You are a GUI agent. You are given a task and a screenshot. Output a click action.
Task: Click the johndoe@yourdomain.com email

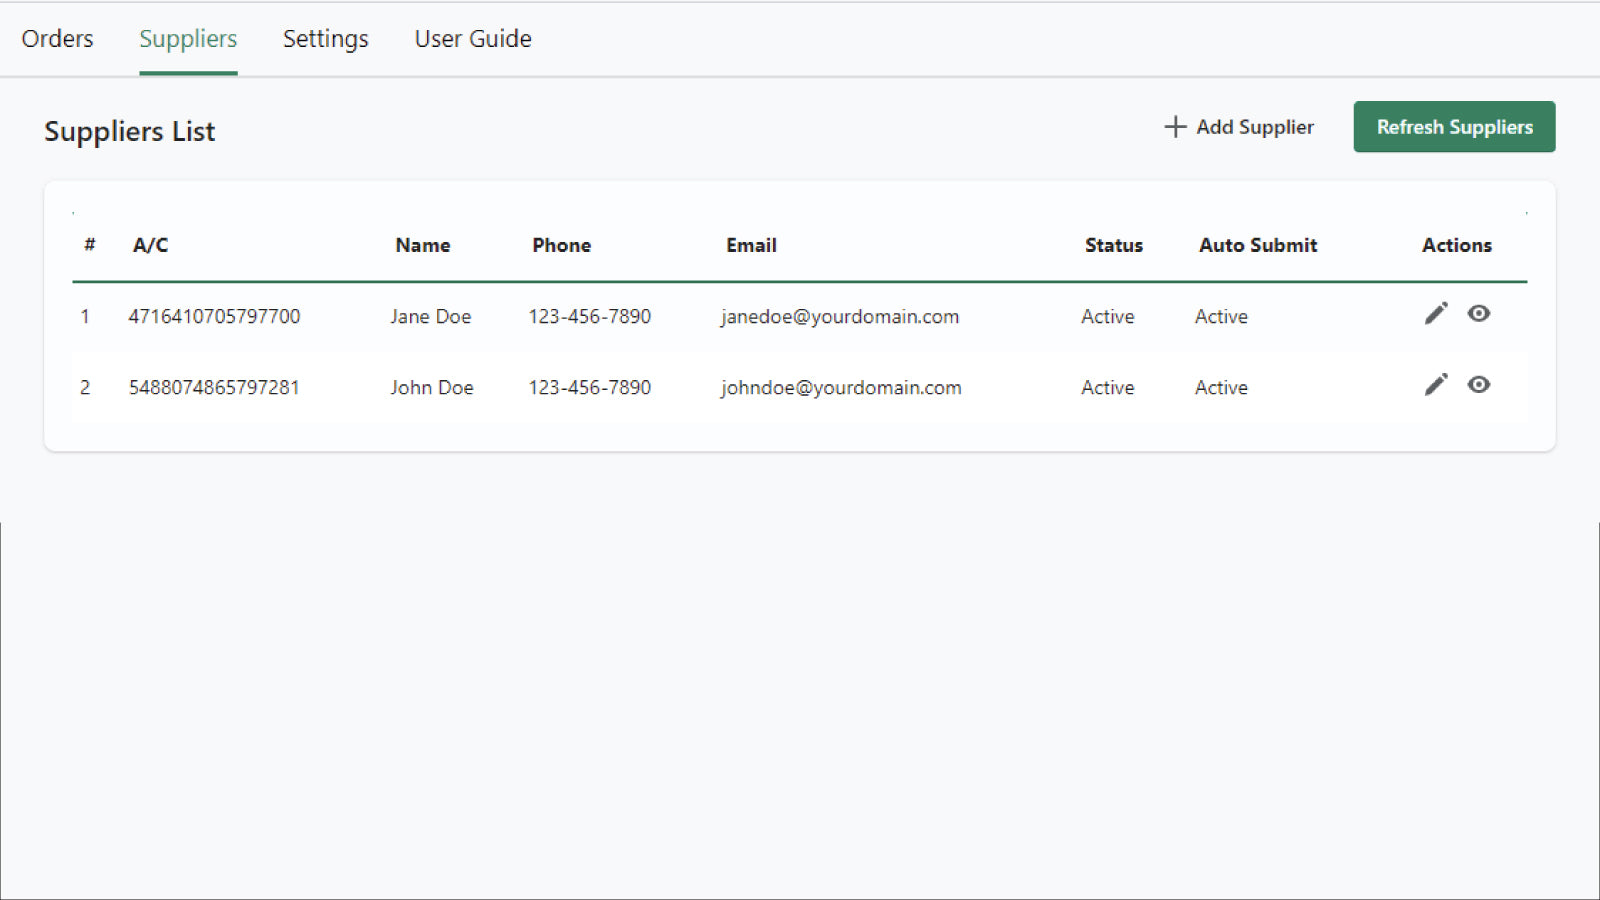coord(840,388)
